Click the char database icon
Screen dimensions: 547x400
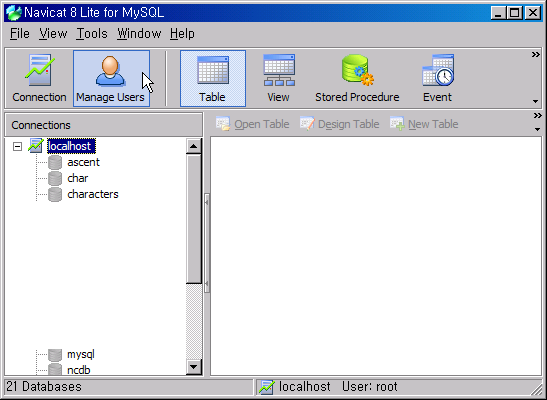55,178
